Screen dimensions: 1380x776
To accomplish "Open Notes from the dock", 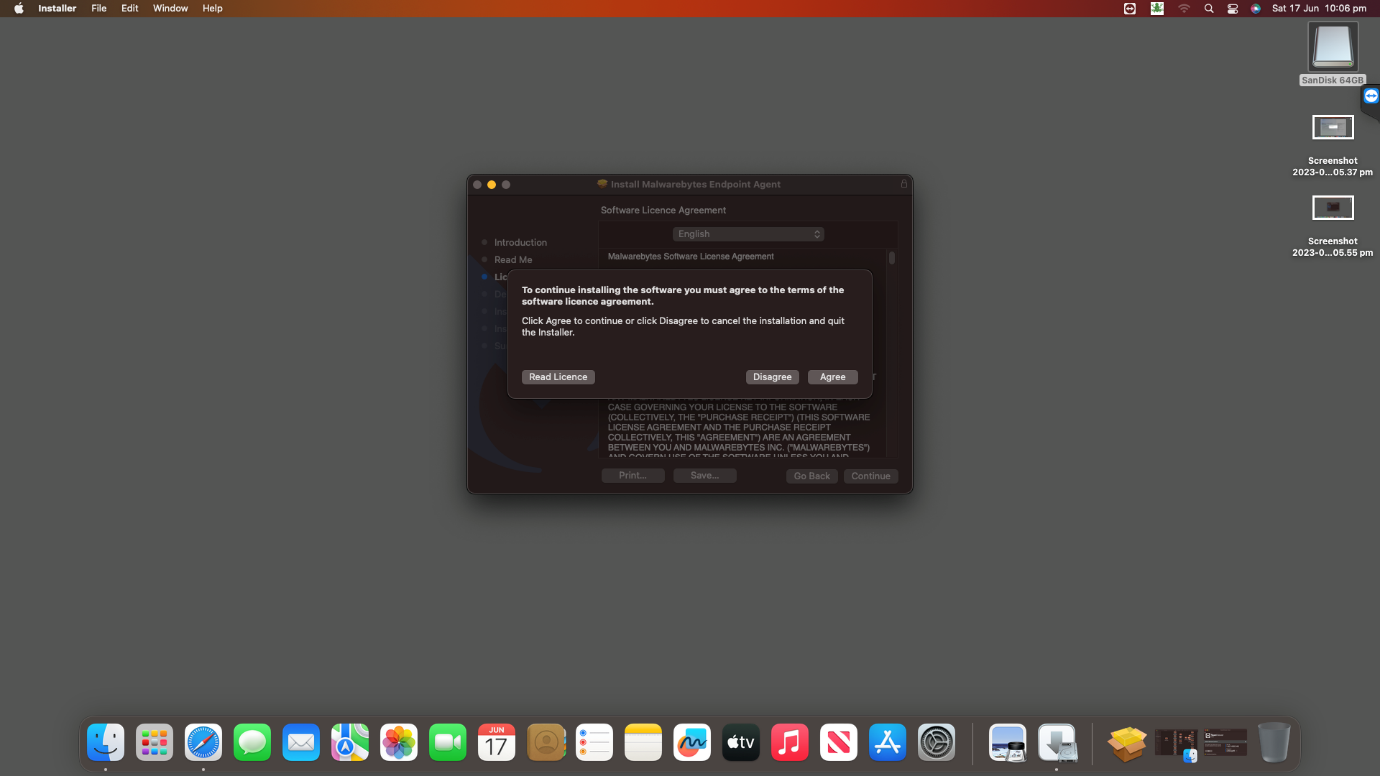I will (643, 742).
